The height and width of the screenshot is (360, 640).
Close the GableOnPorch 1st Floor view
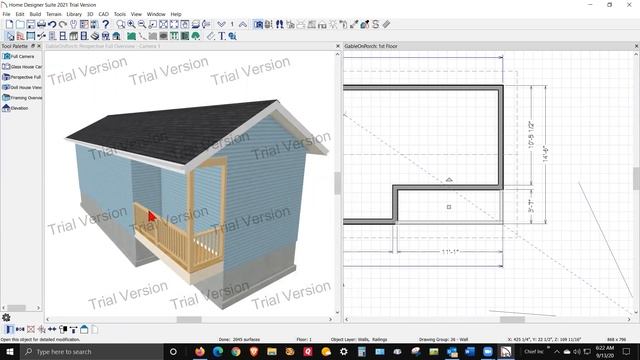(x=636, y=46)
